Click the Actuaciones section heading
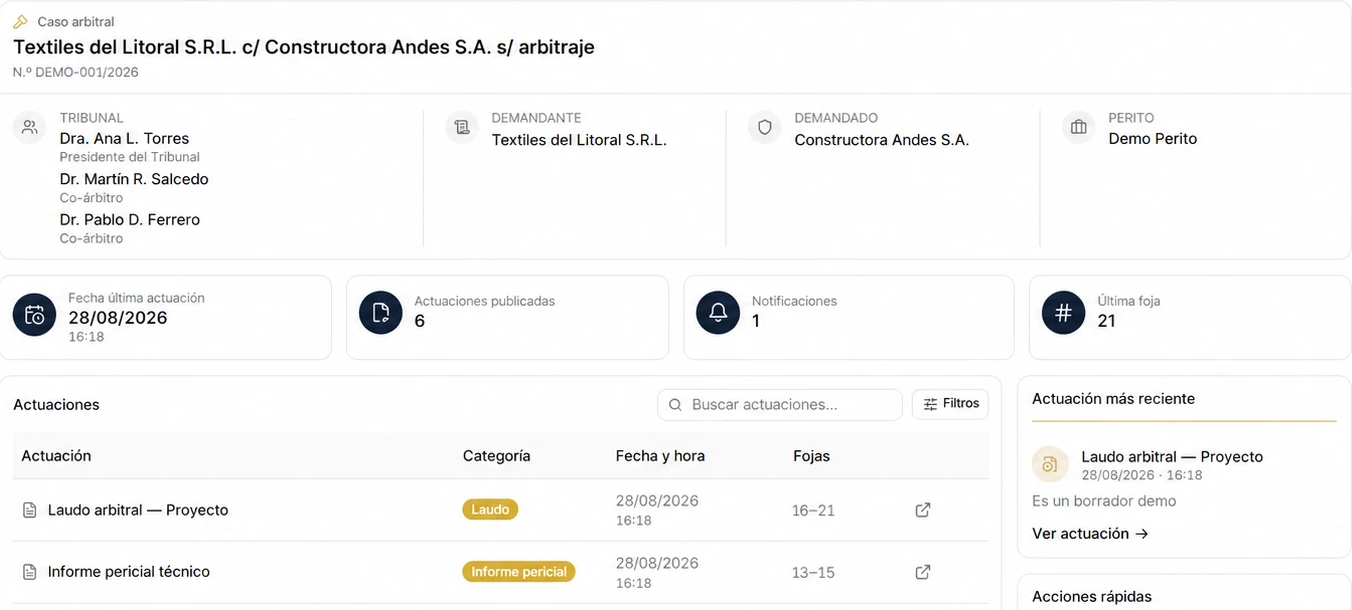The width and height of the screenshot is (1352, 610). coord(56,405)
